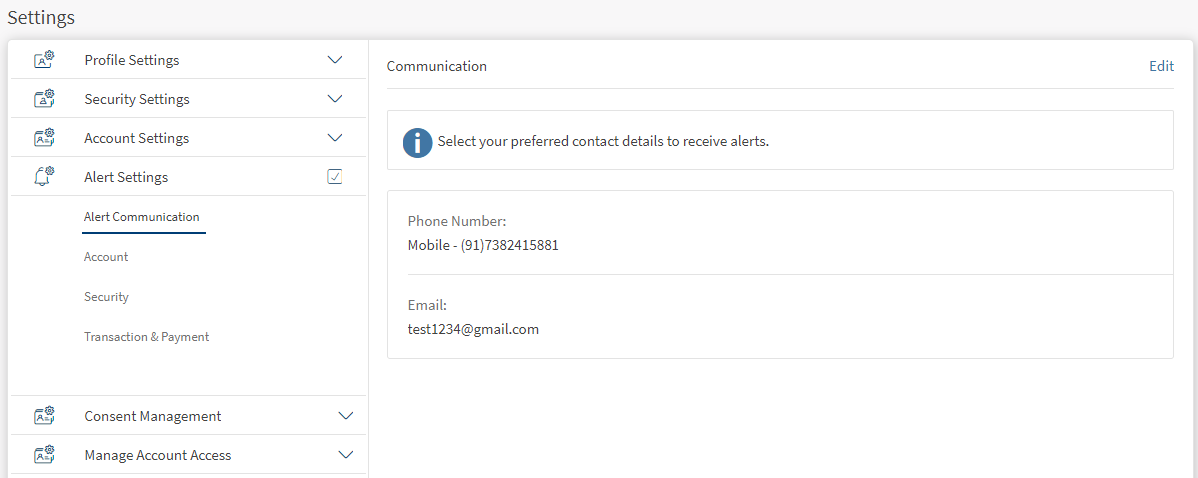Image resolution: width=1198 pixels, height=478 pixels.
Task: Click the Account Settings icon
Action: 44,138
